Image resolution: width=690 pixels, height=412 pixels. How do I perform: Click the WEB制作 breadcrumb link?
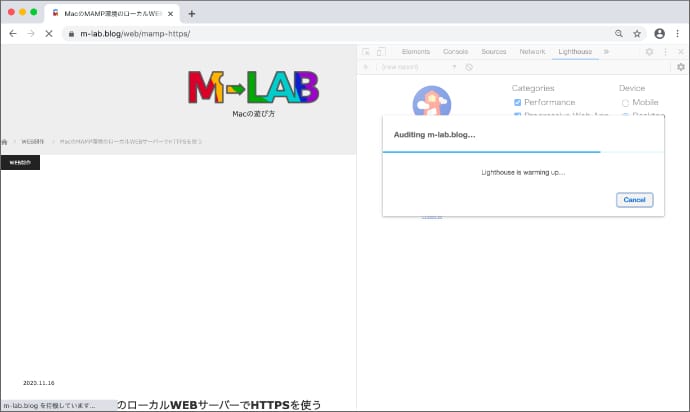[x=33, y=142]
